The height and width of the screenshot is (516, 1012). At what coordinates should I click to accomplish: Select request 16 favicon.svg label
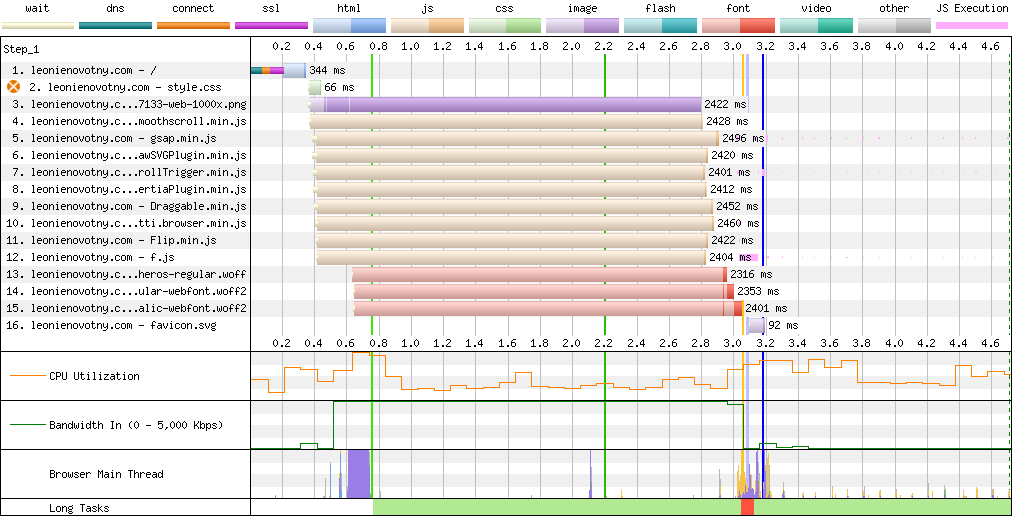(111, 325)
